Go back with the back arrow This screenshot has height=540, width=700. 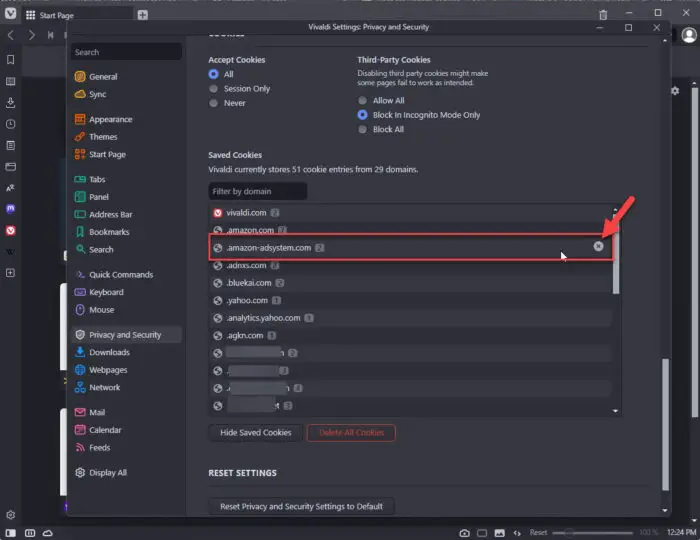point(11,35)
